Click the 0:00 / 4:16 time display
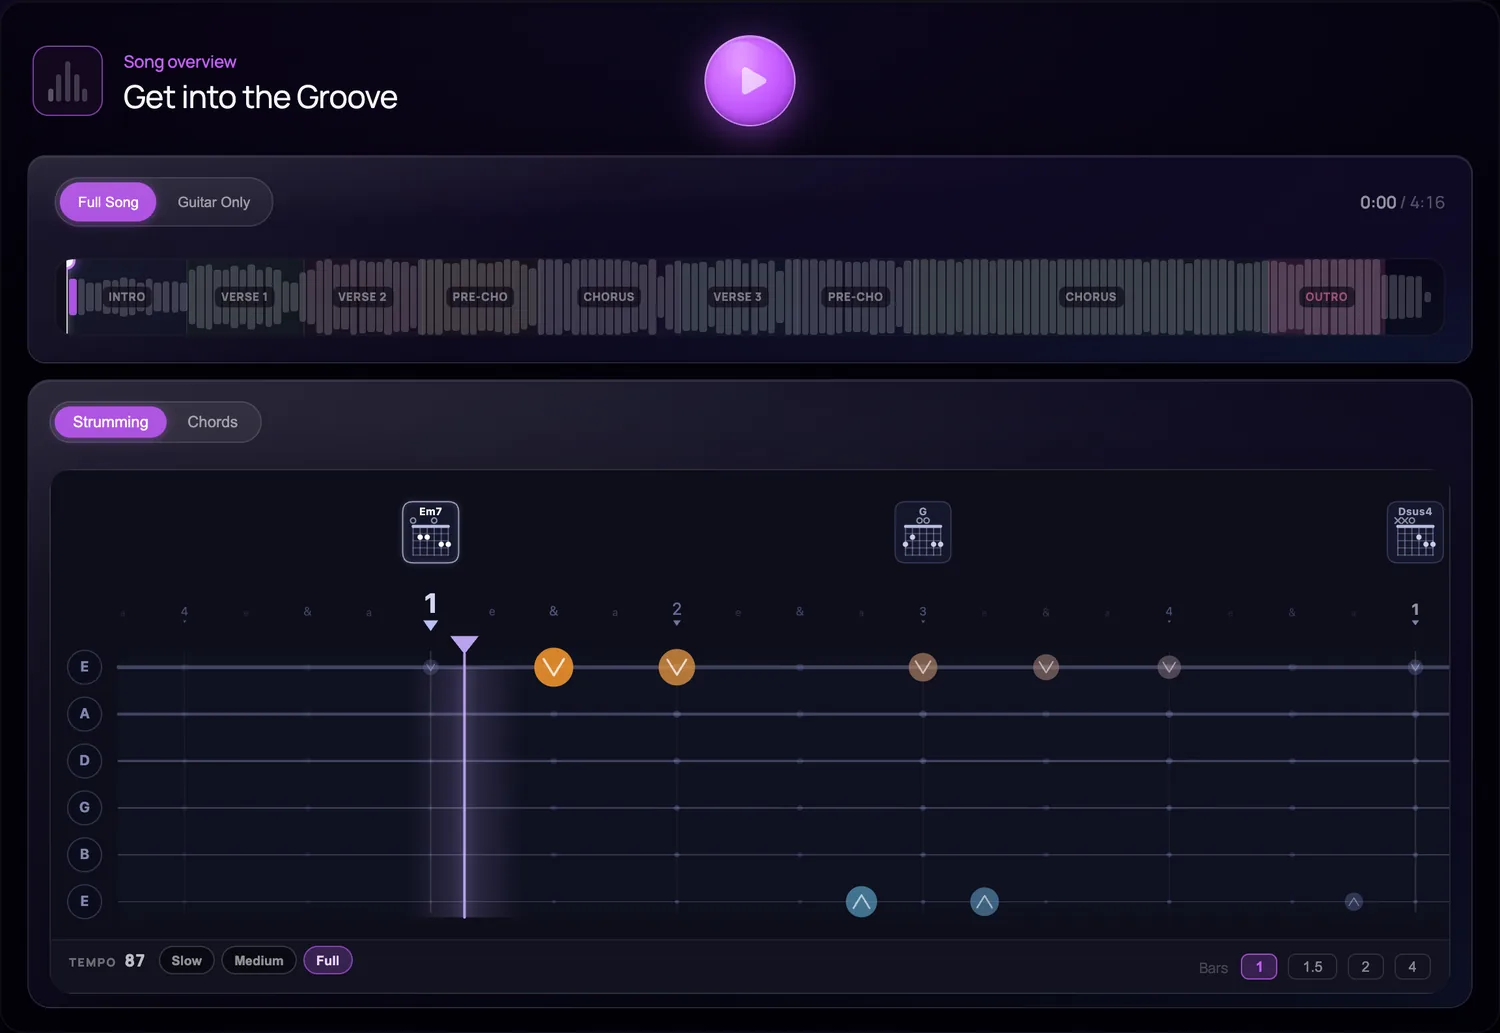This screenshot has height=1033, width=1500. point(1402,202)
